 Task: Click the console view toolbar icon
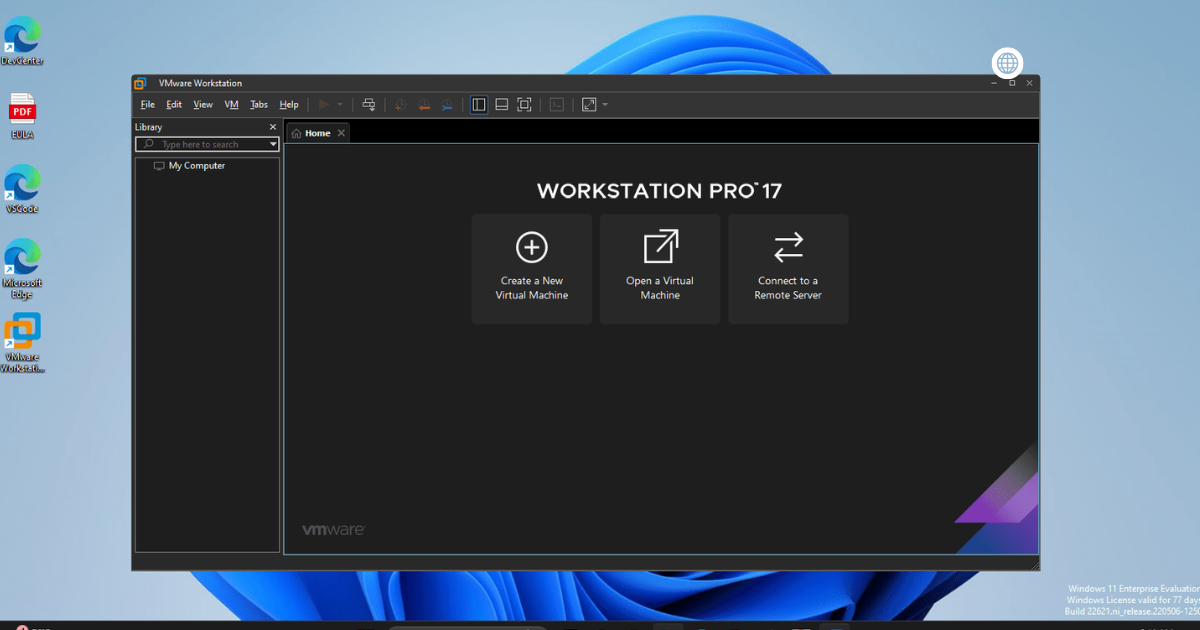(x=557, y=104)
